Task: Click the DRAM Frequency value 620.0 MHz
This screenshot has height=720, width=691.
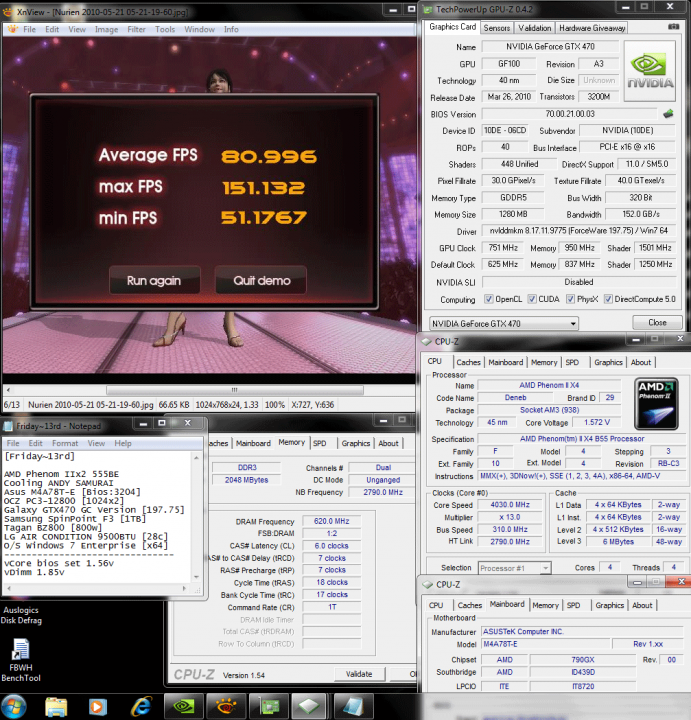Action: (x=331, y=521)
